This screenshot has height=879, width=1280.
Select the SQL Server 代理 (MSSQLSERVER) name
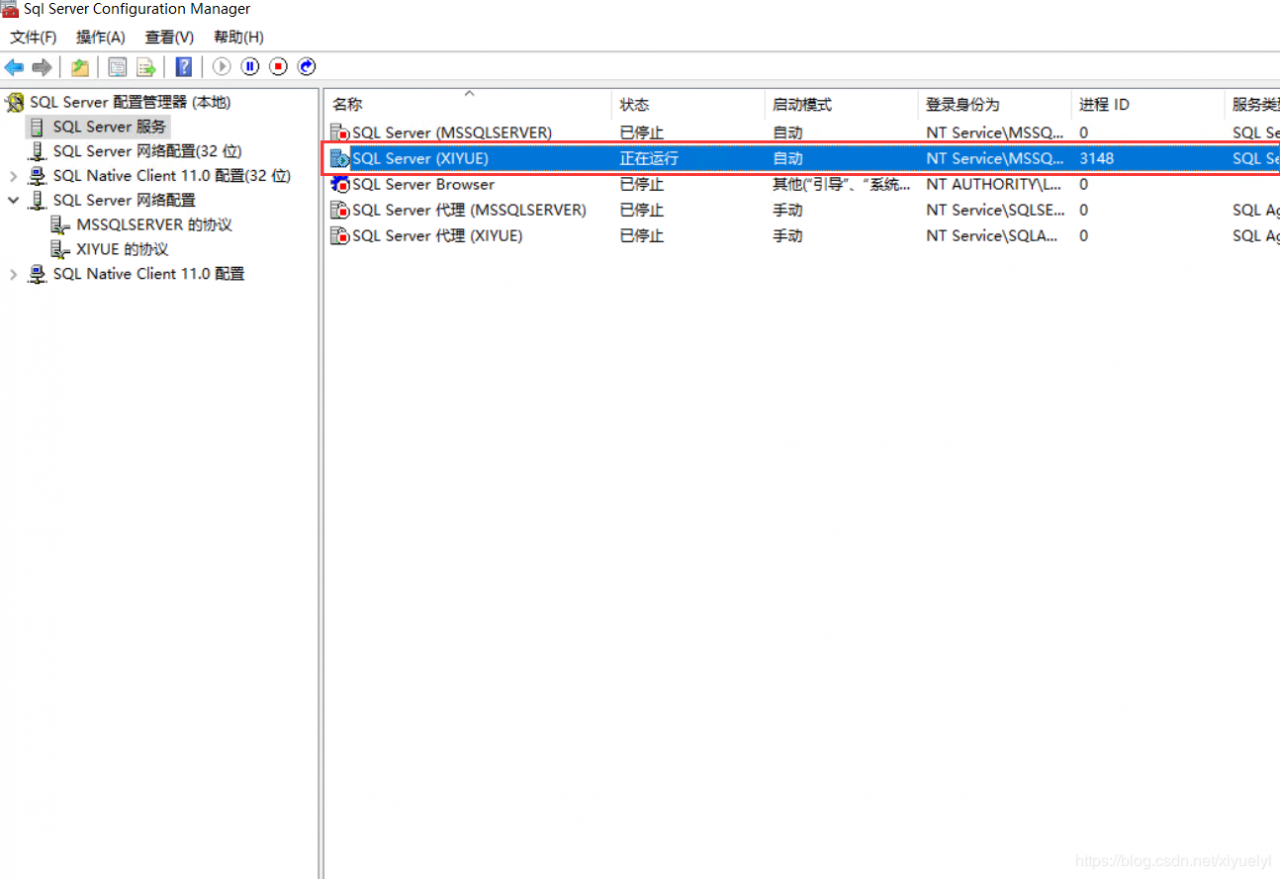coord(469,211)
